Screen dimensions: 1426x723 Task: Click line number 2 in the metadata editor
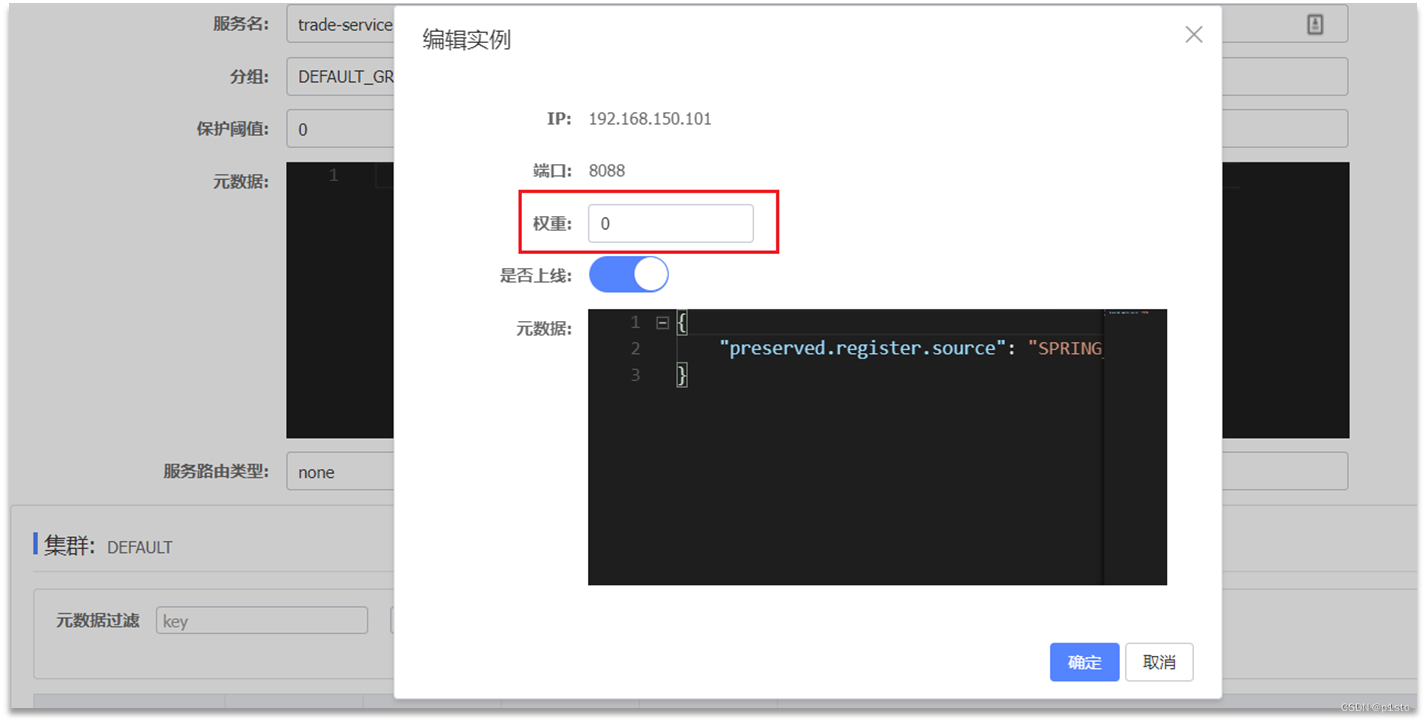point(635,348)
